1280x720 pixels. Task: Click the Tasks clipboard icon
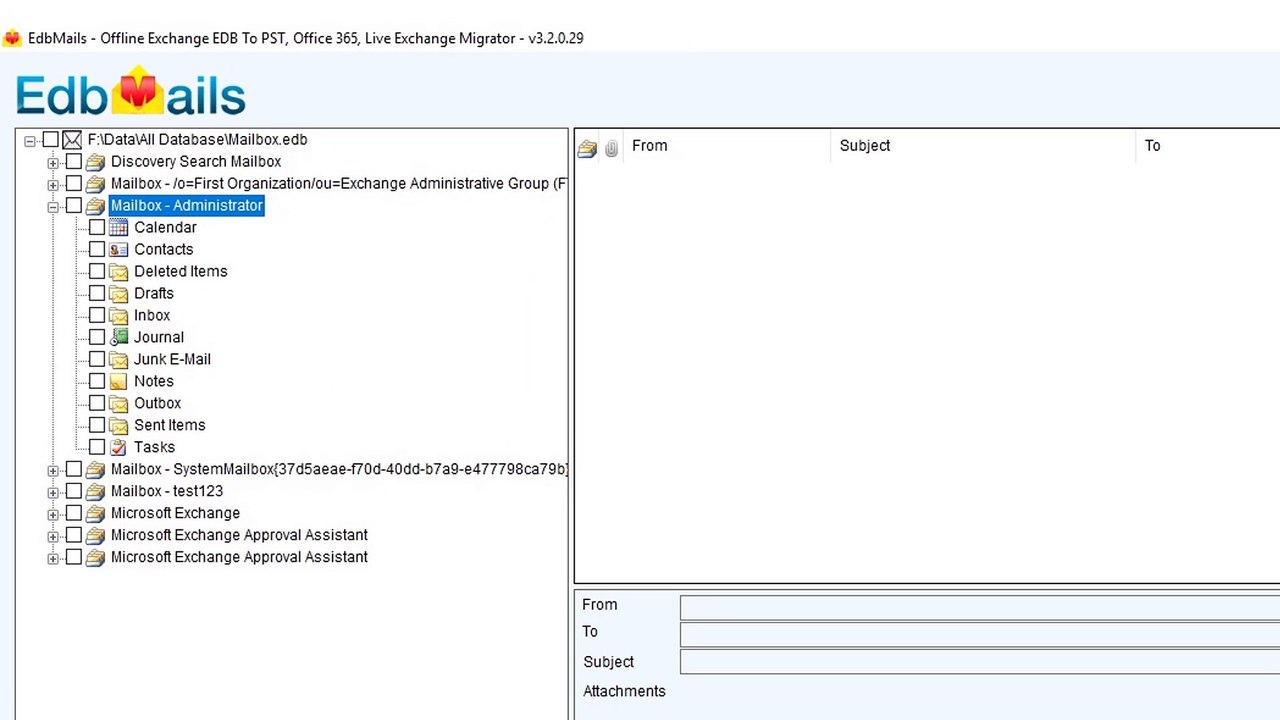118,447
